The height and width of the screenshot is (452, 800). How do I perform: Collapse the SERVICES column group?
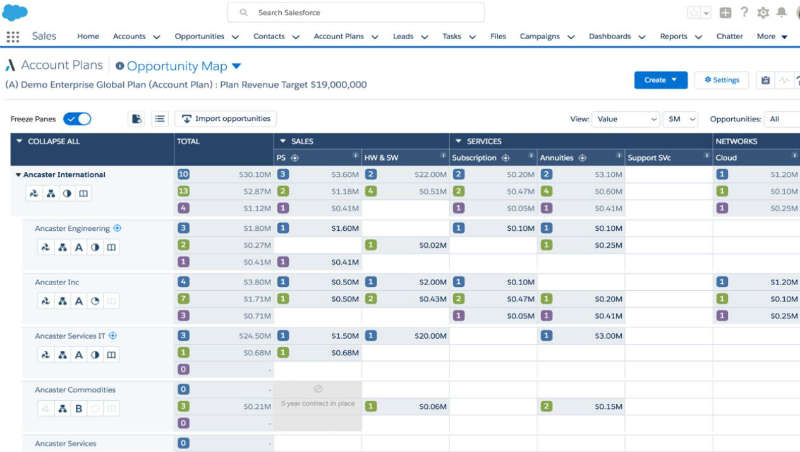(x=458, y=141)
